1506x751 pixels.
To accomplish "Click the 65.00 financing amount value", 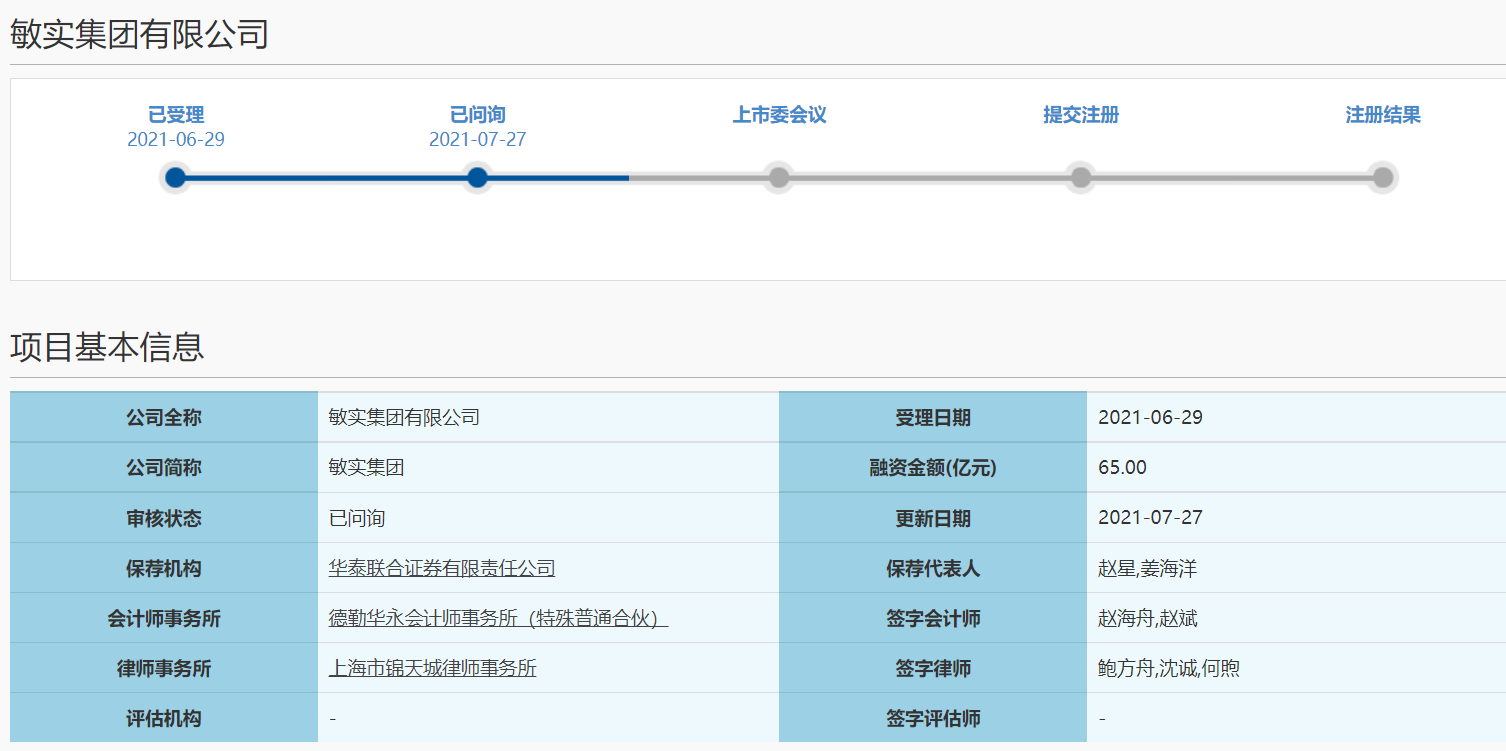I will pyautogui.click(x=1122, y=468).
